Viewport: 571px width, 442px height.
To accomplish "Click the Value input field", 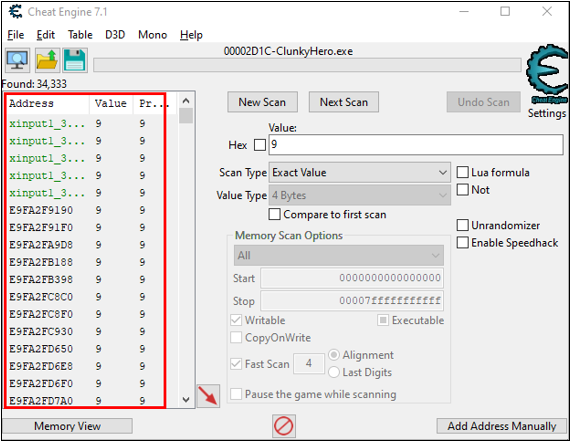I will [x=416, y=145].
